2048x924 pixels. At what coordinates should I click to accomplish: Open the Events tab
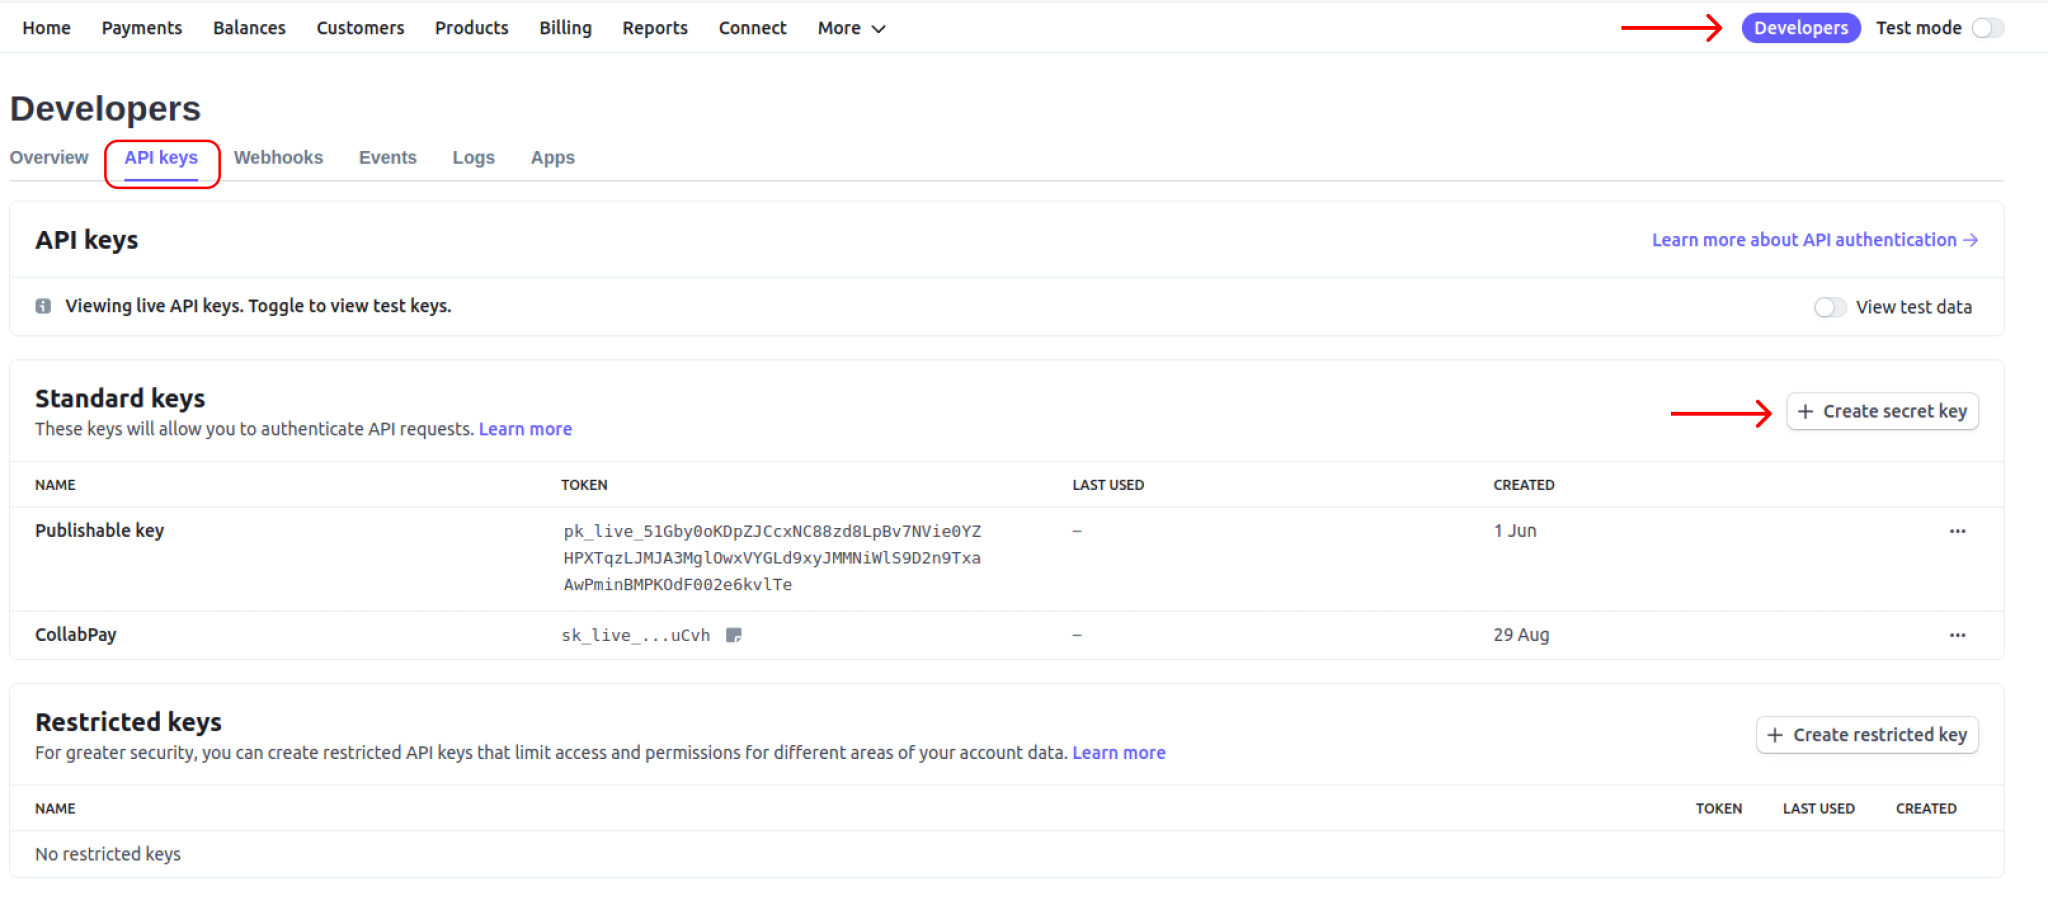pyautogui.click(x=387, y=157)
